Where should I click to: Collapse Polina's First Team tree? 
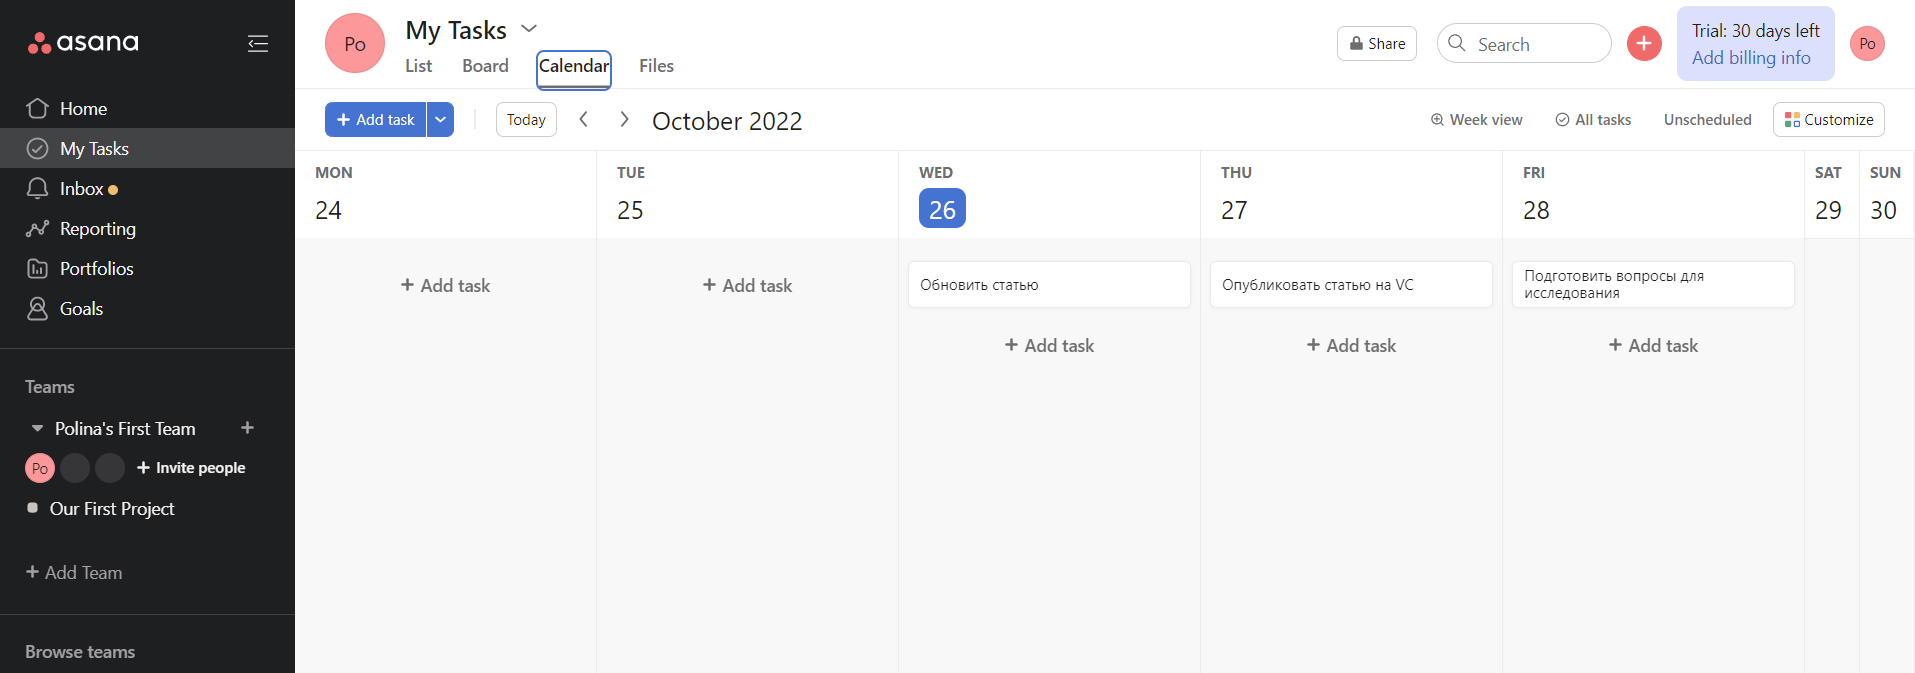37,429
